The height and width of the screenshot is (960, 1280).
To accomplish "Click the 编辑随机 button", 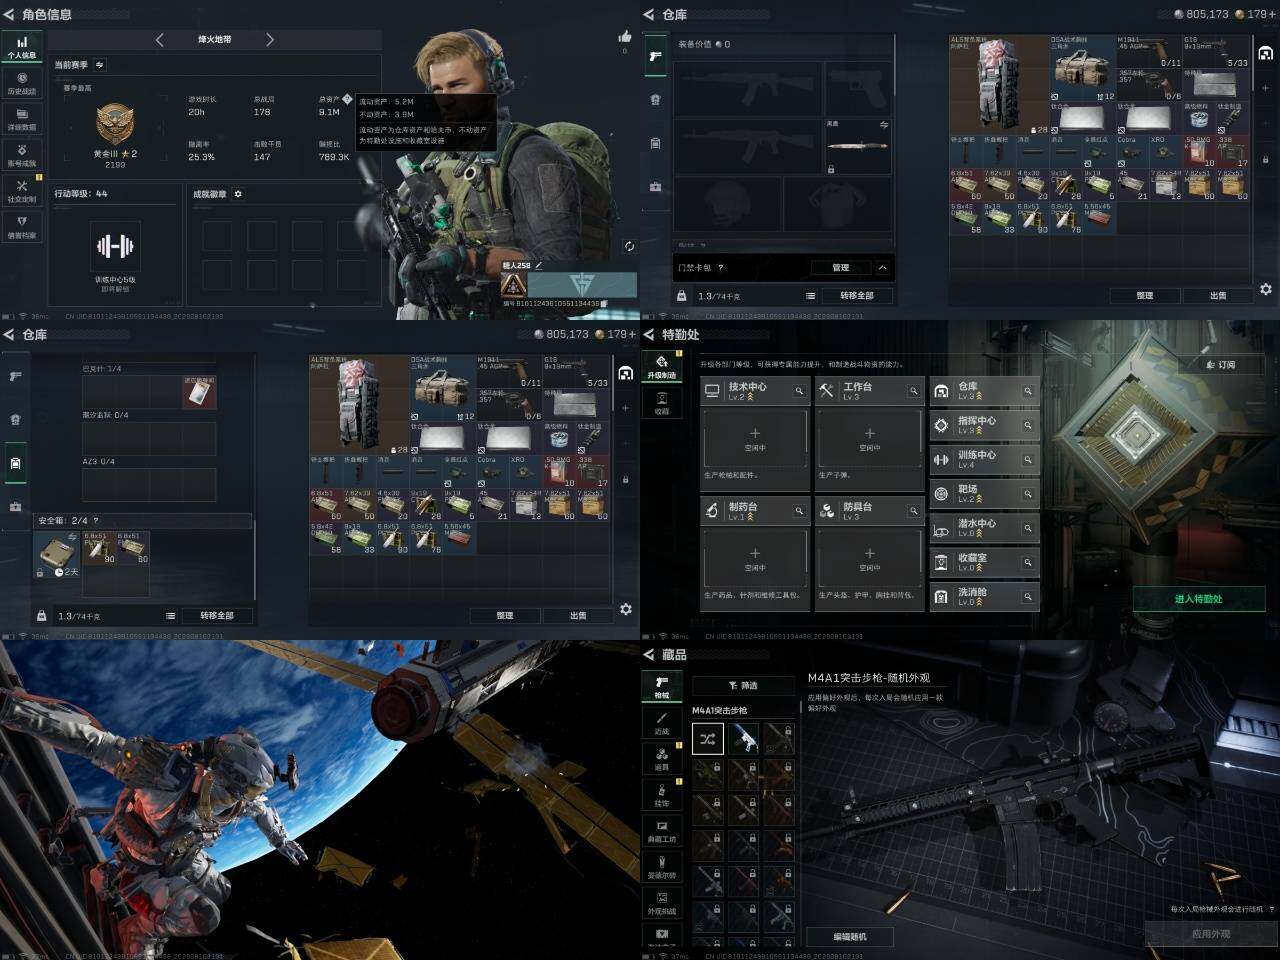I will tap(850, 937).
